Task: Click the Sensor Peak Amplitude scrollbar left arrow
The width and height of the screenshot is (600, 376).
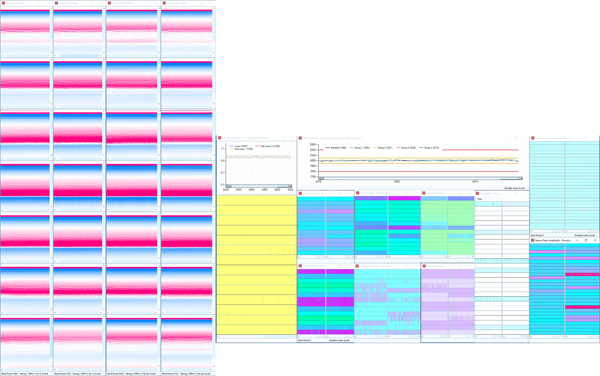Action: tap(532, 337)
